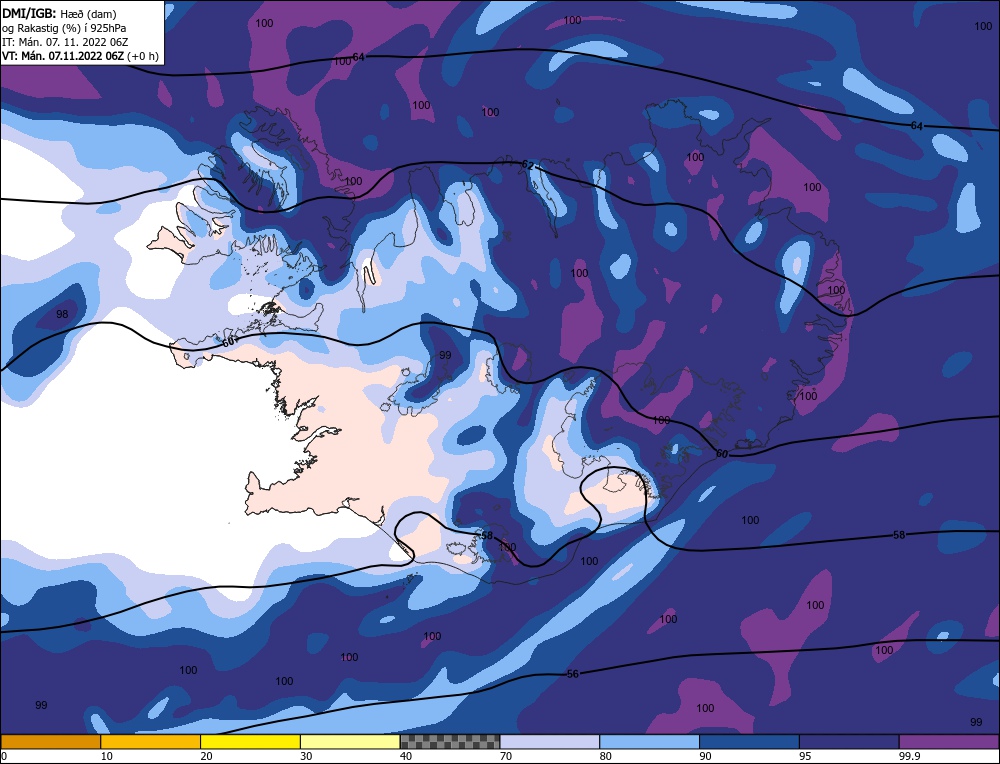Click the bold 'VT: Mán. 07.11.2022 06Z' line
Image resolution: width=1000 pixels, height=764 pixels.
(x=63, y=56)
